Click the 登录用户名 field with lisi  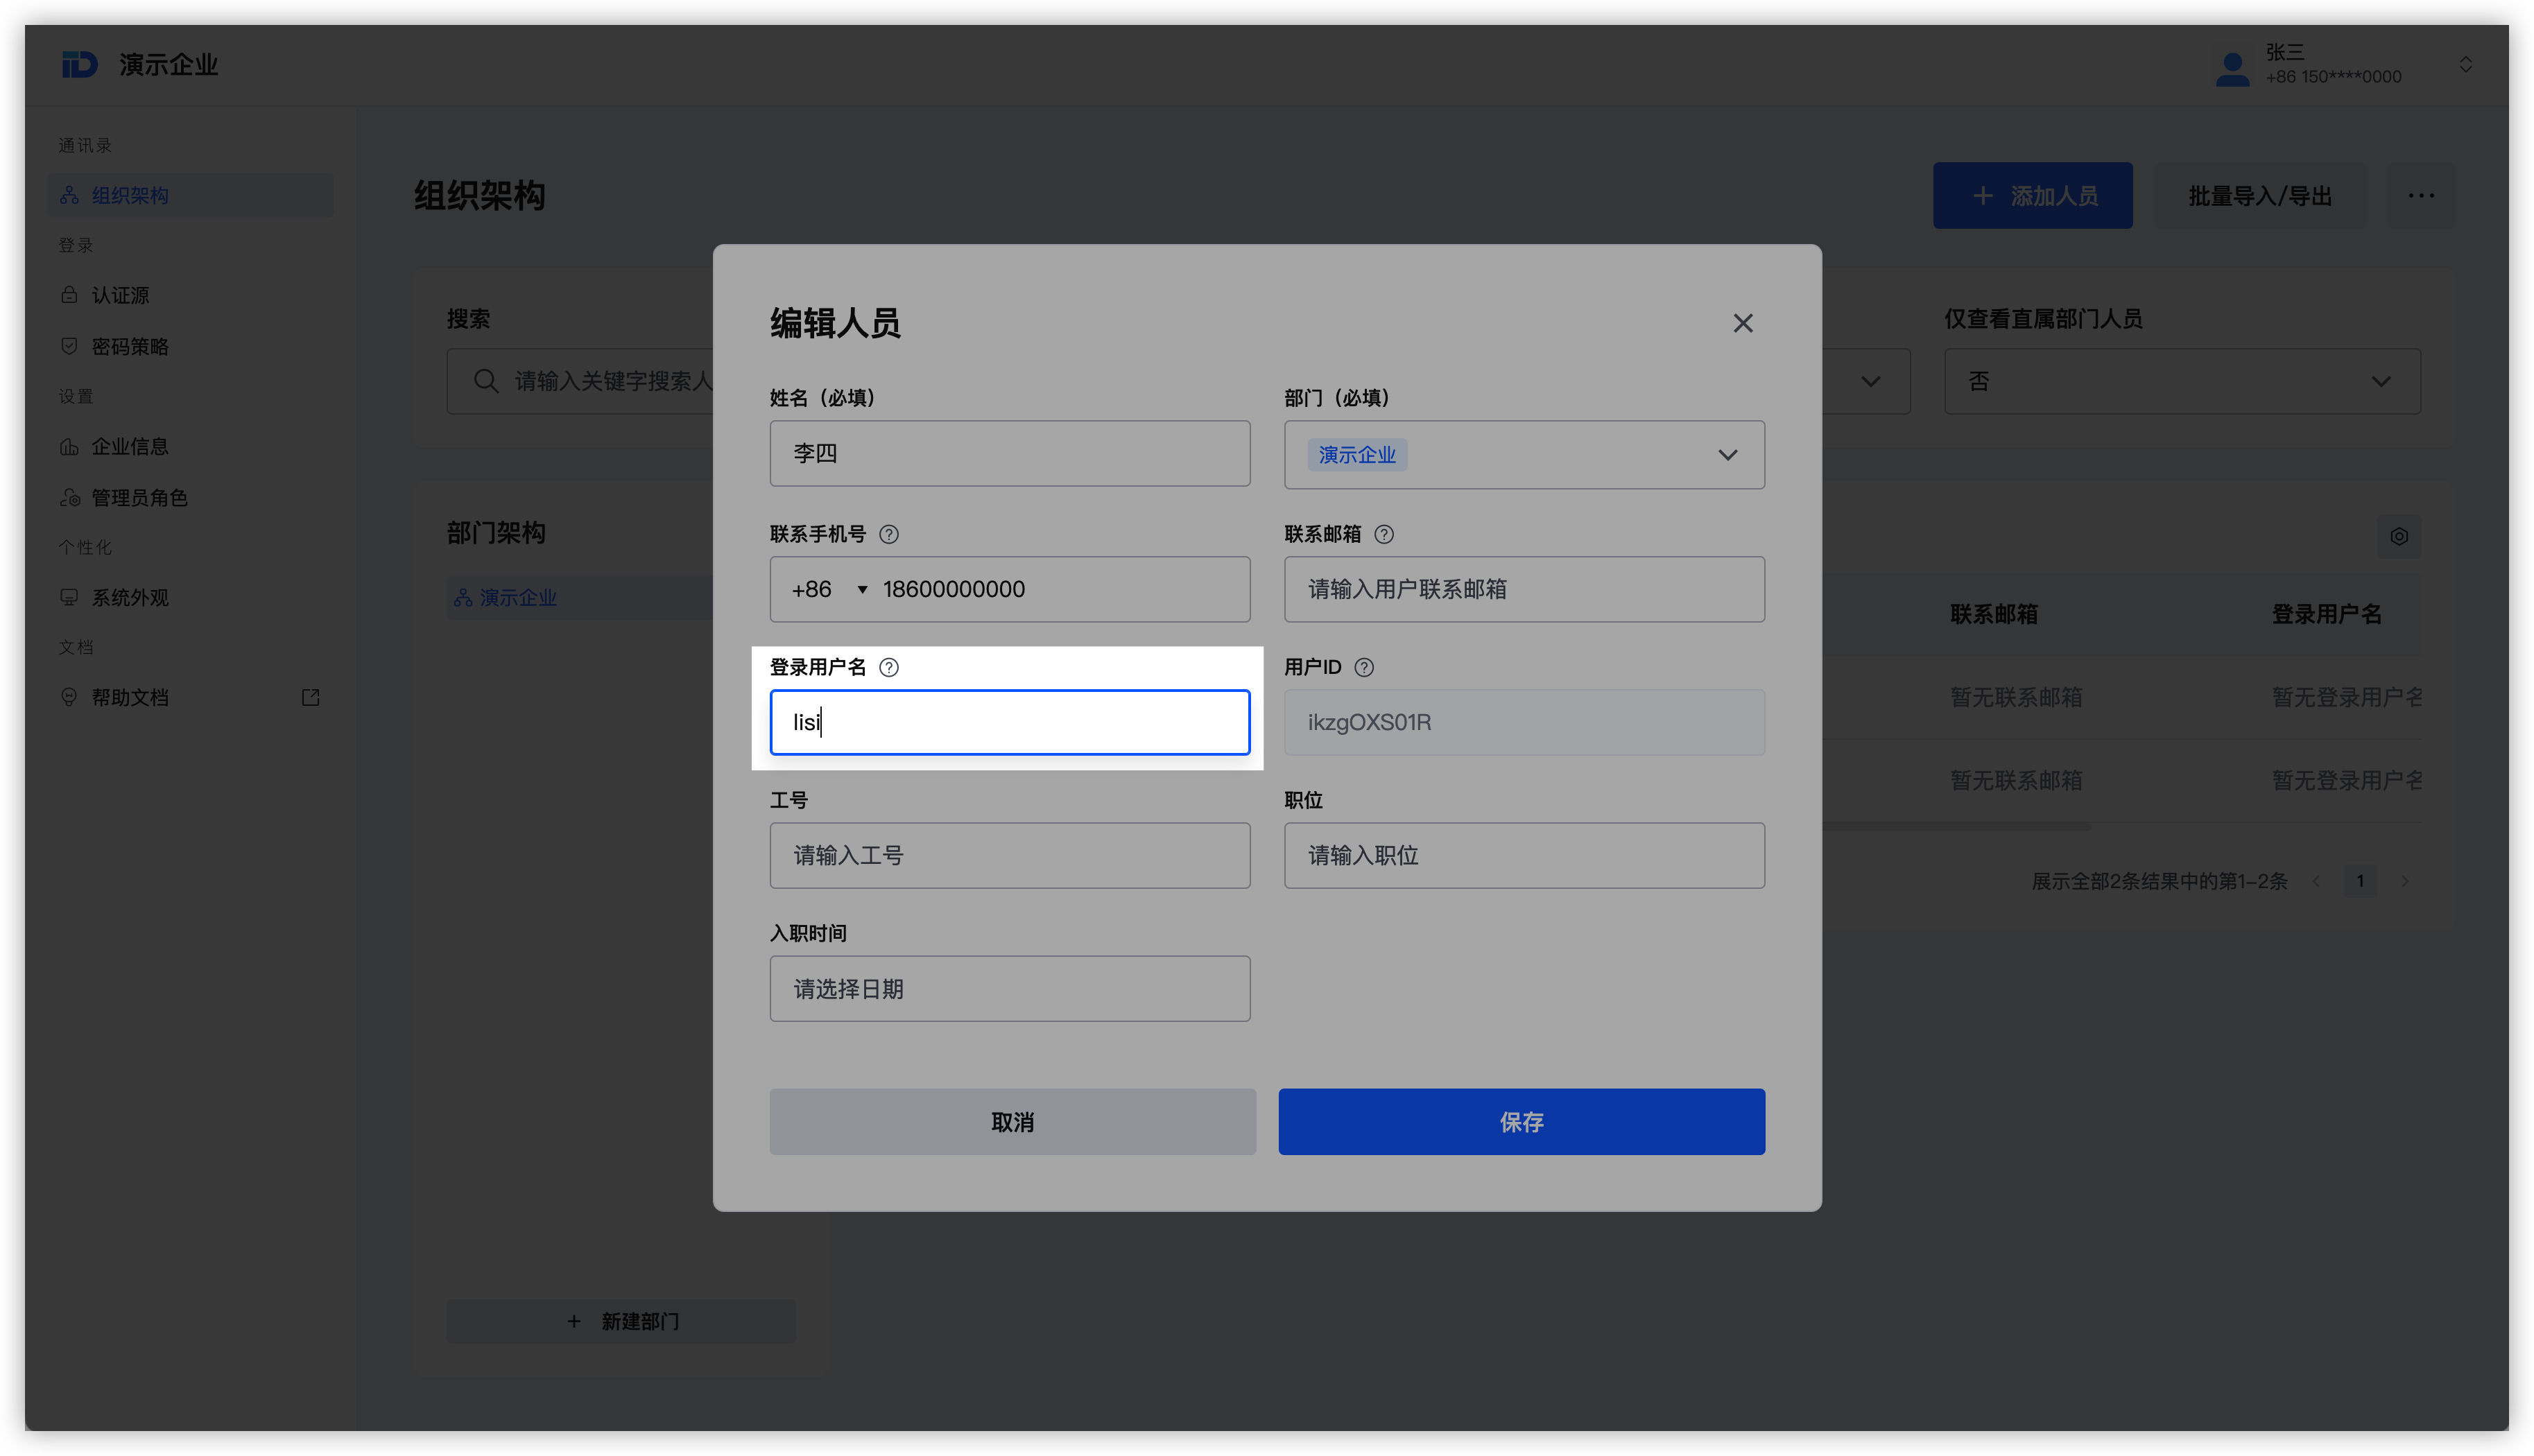click(1009, 722)
